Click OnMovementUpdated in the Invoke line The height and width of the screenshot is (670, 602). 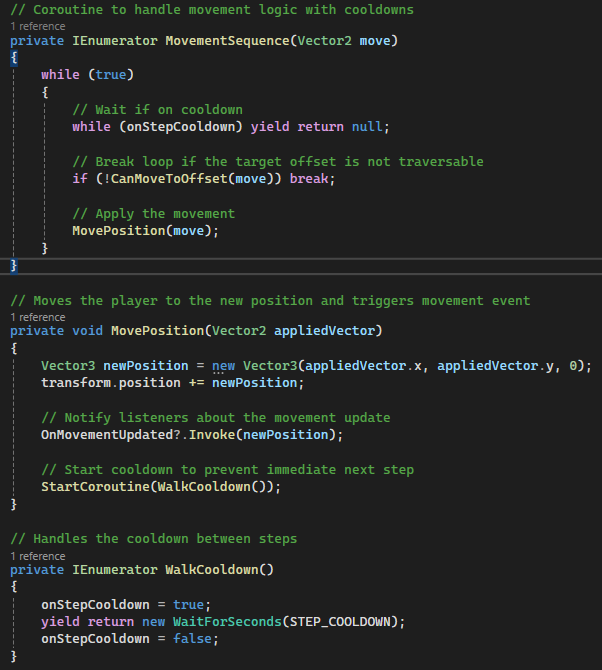point(107,435)
